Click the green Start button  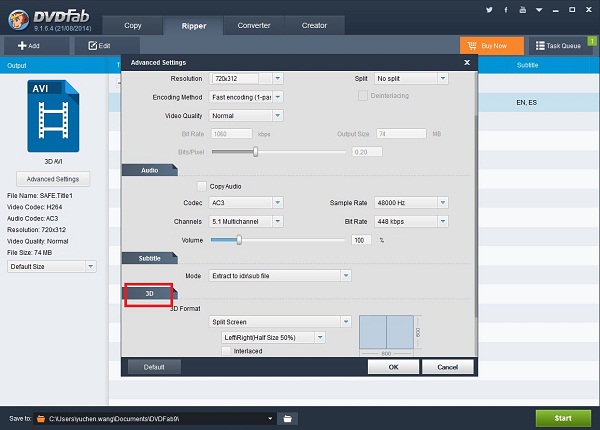coord(563,418)
